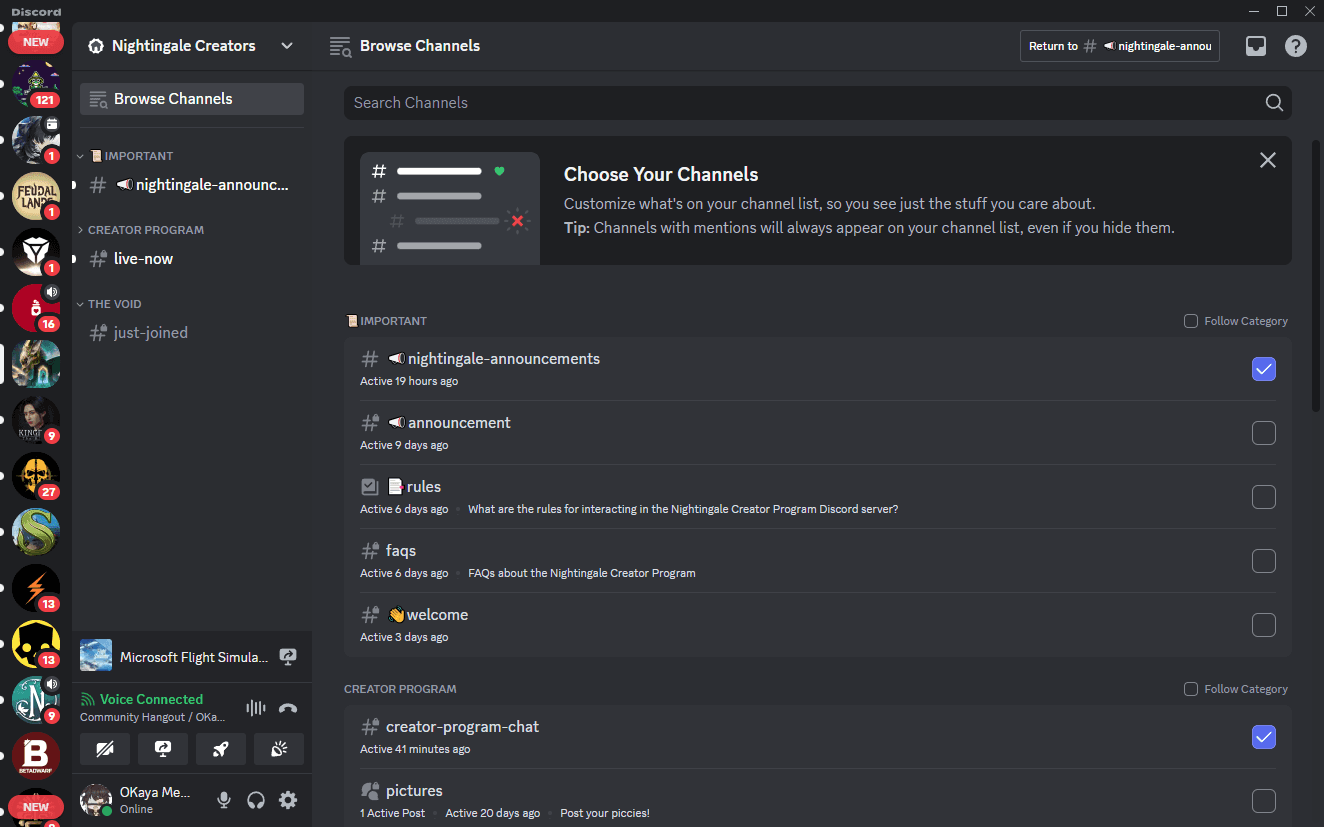The image size is (1324, 827).
Task: Start an activity with the rocket icon
Action: tap(221, 749)
